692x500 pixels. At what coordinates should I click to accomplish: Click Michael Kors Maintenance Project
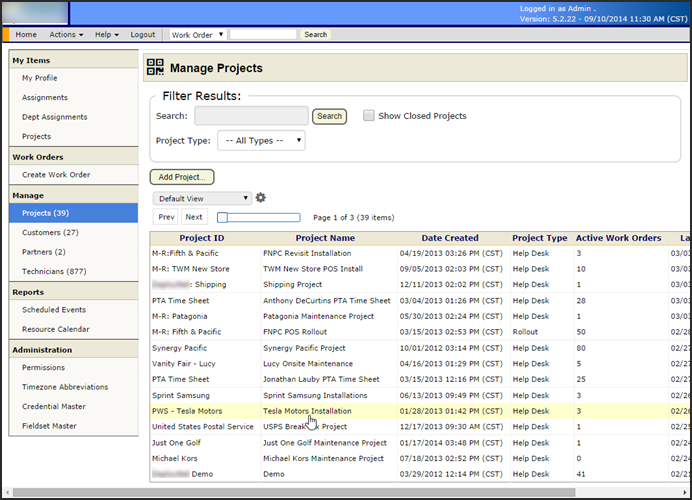[323, 459]
